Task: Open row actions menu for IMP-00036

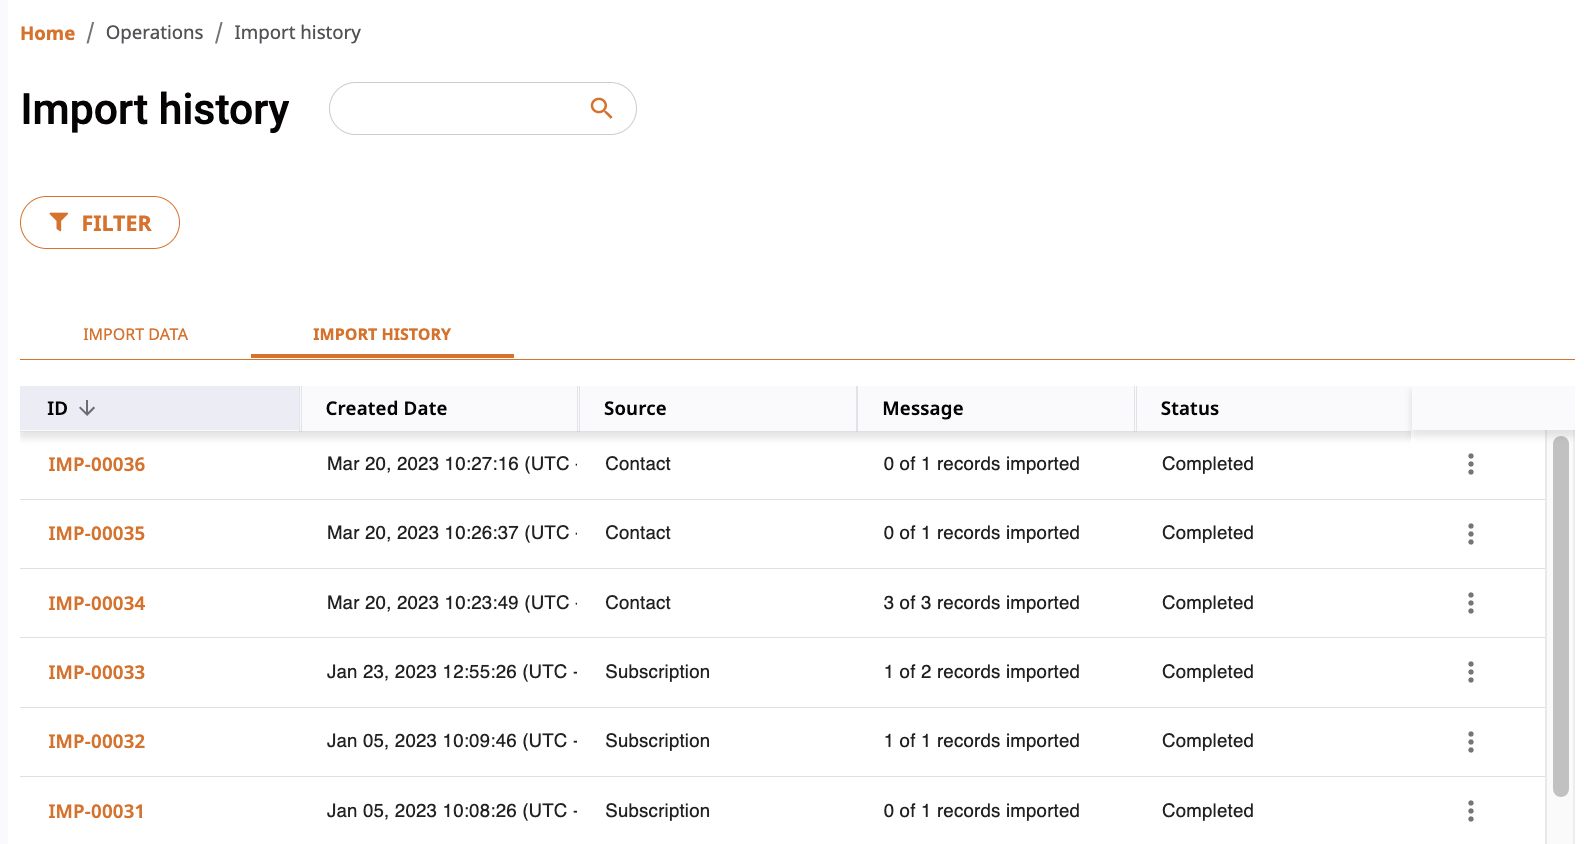Action: pyautogui.click(x=1470, y=464)
